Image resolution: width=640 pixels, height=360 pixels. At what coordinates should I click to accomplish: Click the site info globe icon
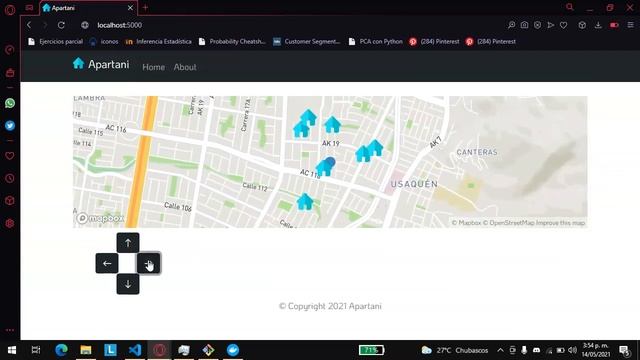click(84, 25)
